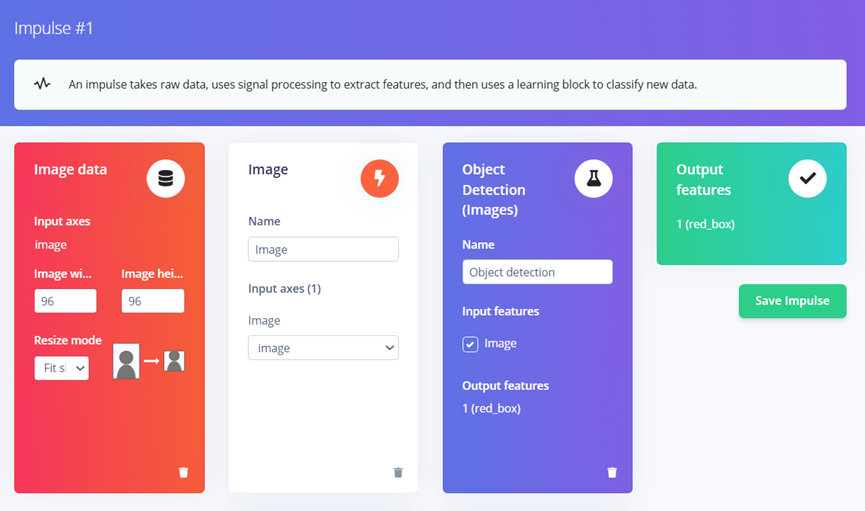This screenshot has width=865, height=511.
Task: Click the Impulse #1 title
Action: click(54, 28)
